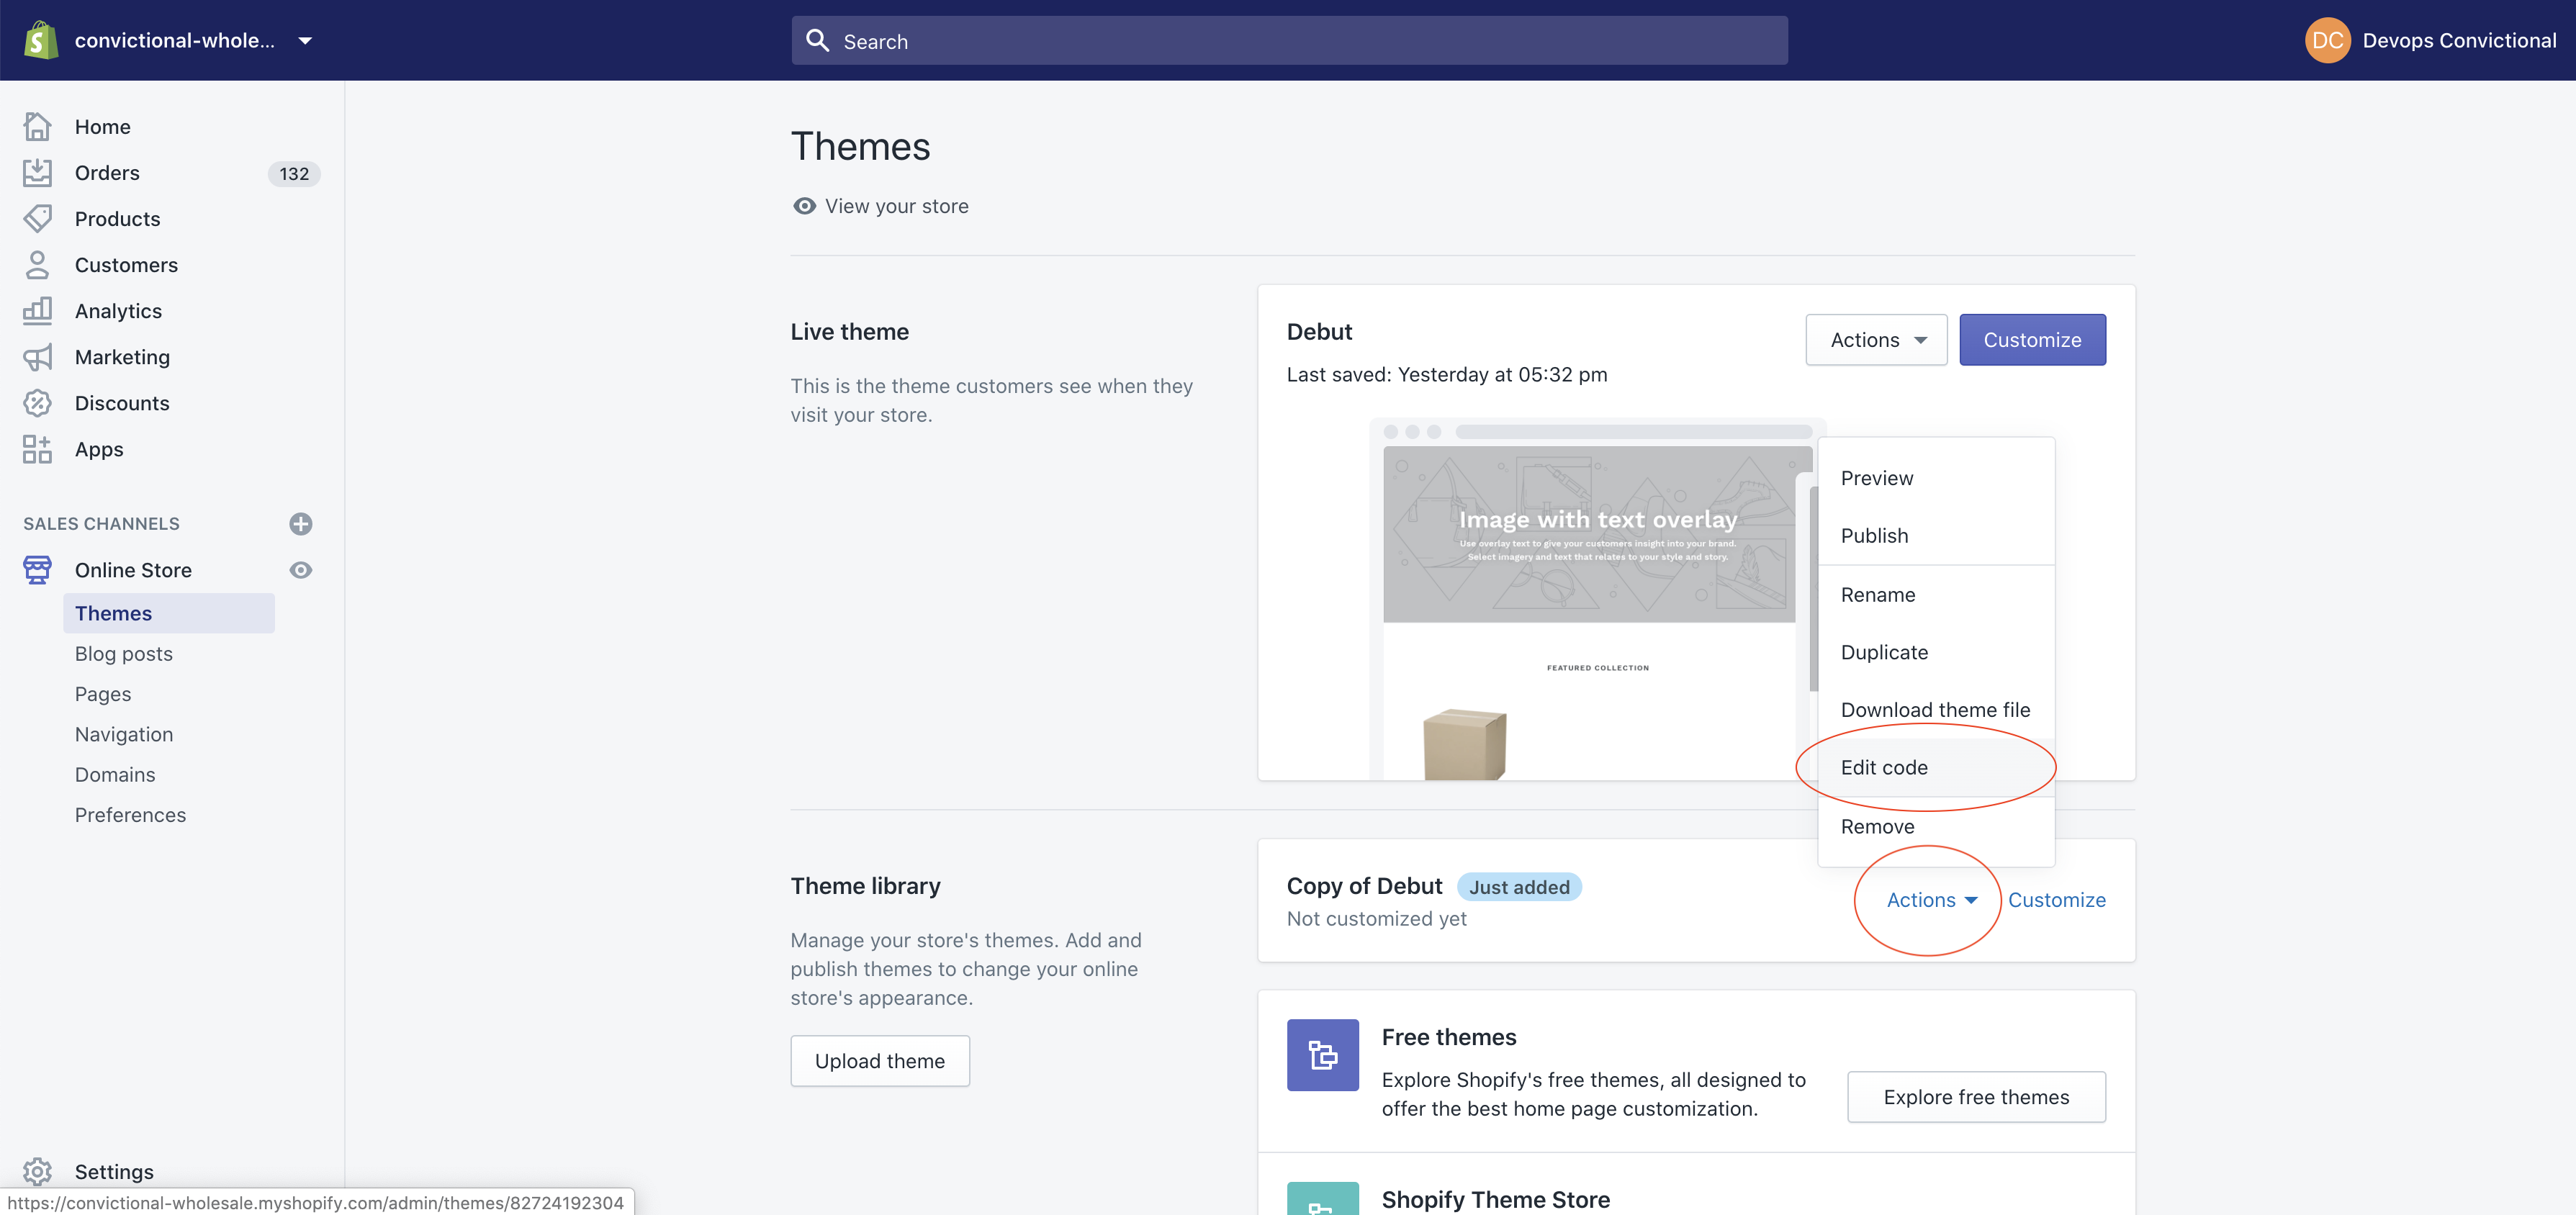Open Navigation in sidebar
The width and height of the screenshot is (2576, 1215).
(x=124, y=734)
